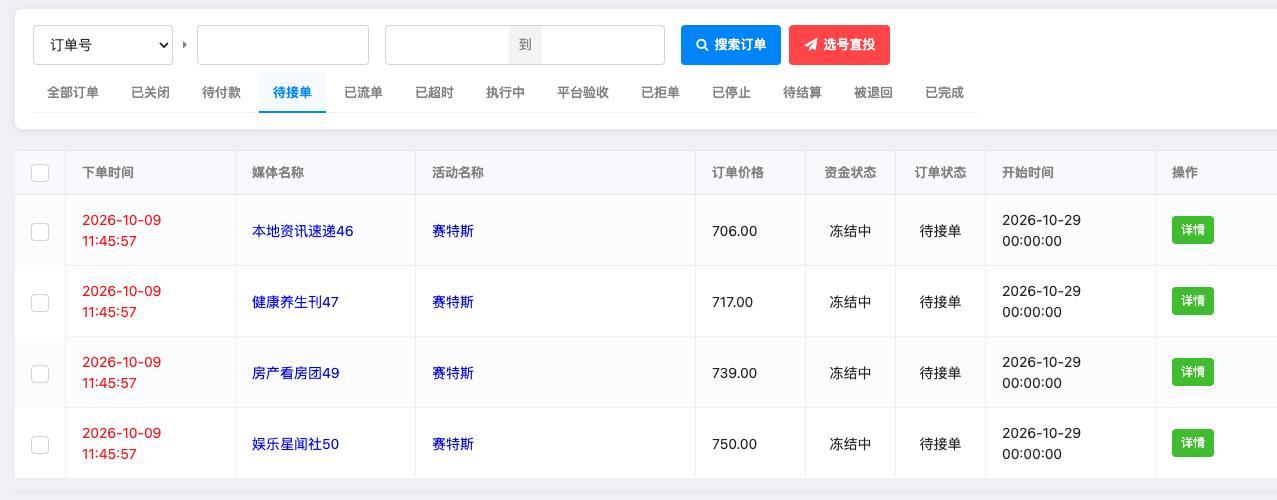Check the row for 本地资讯速递46

[x=40, y=231]
